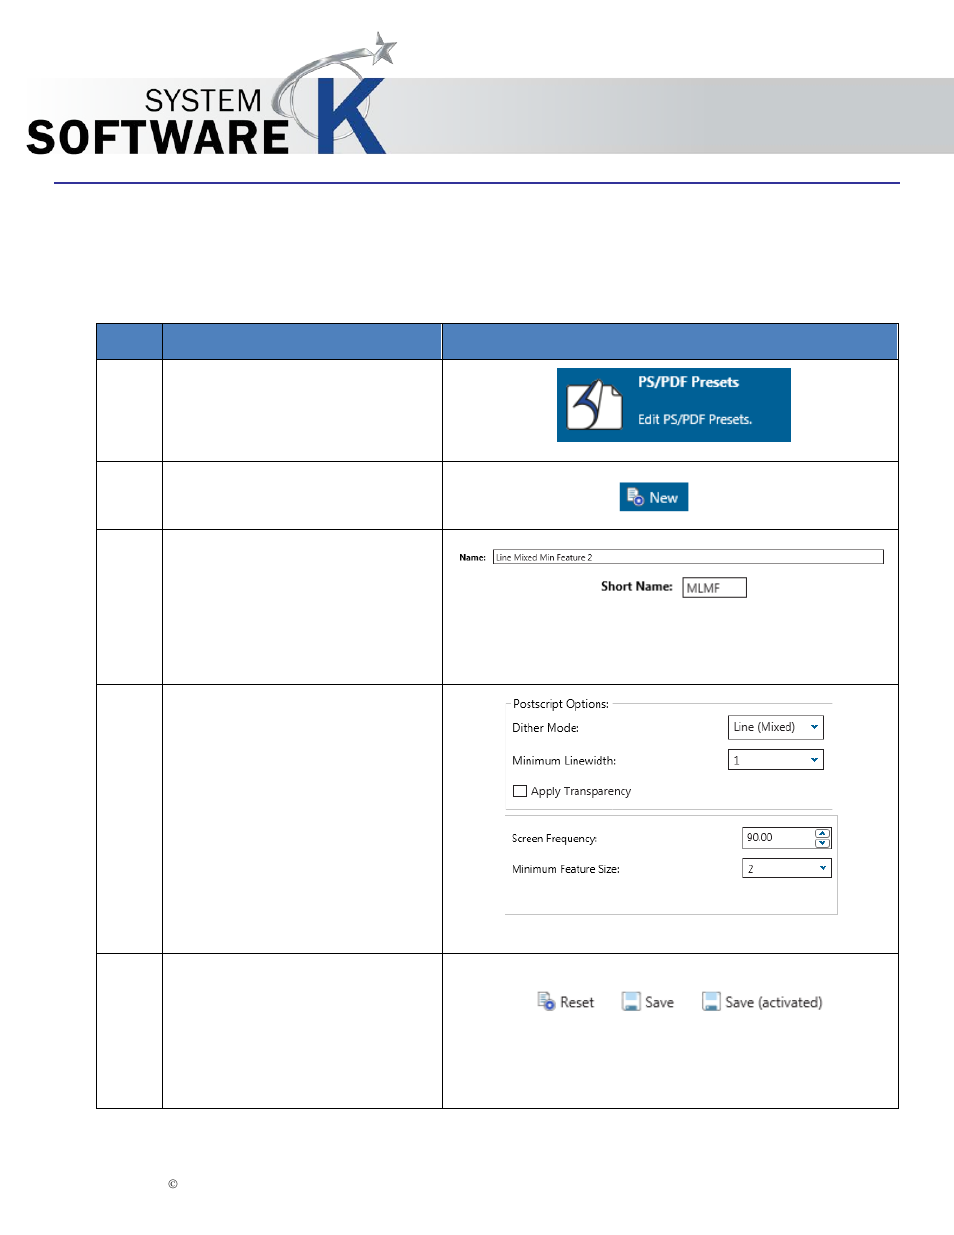Click the Save (activated) disk icon
954x1235 pixels.
pos(711,1002)
